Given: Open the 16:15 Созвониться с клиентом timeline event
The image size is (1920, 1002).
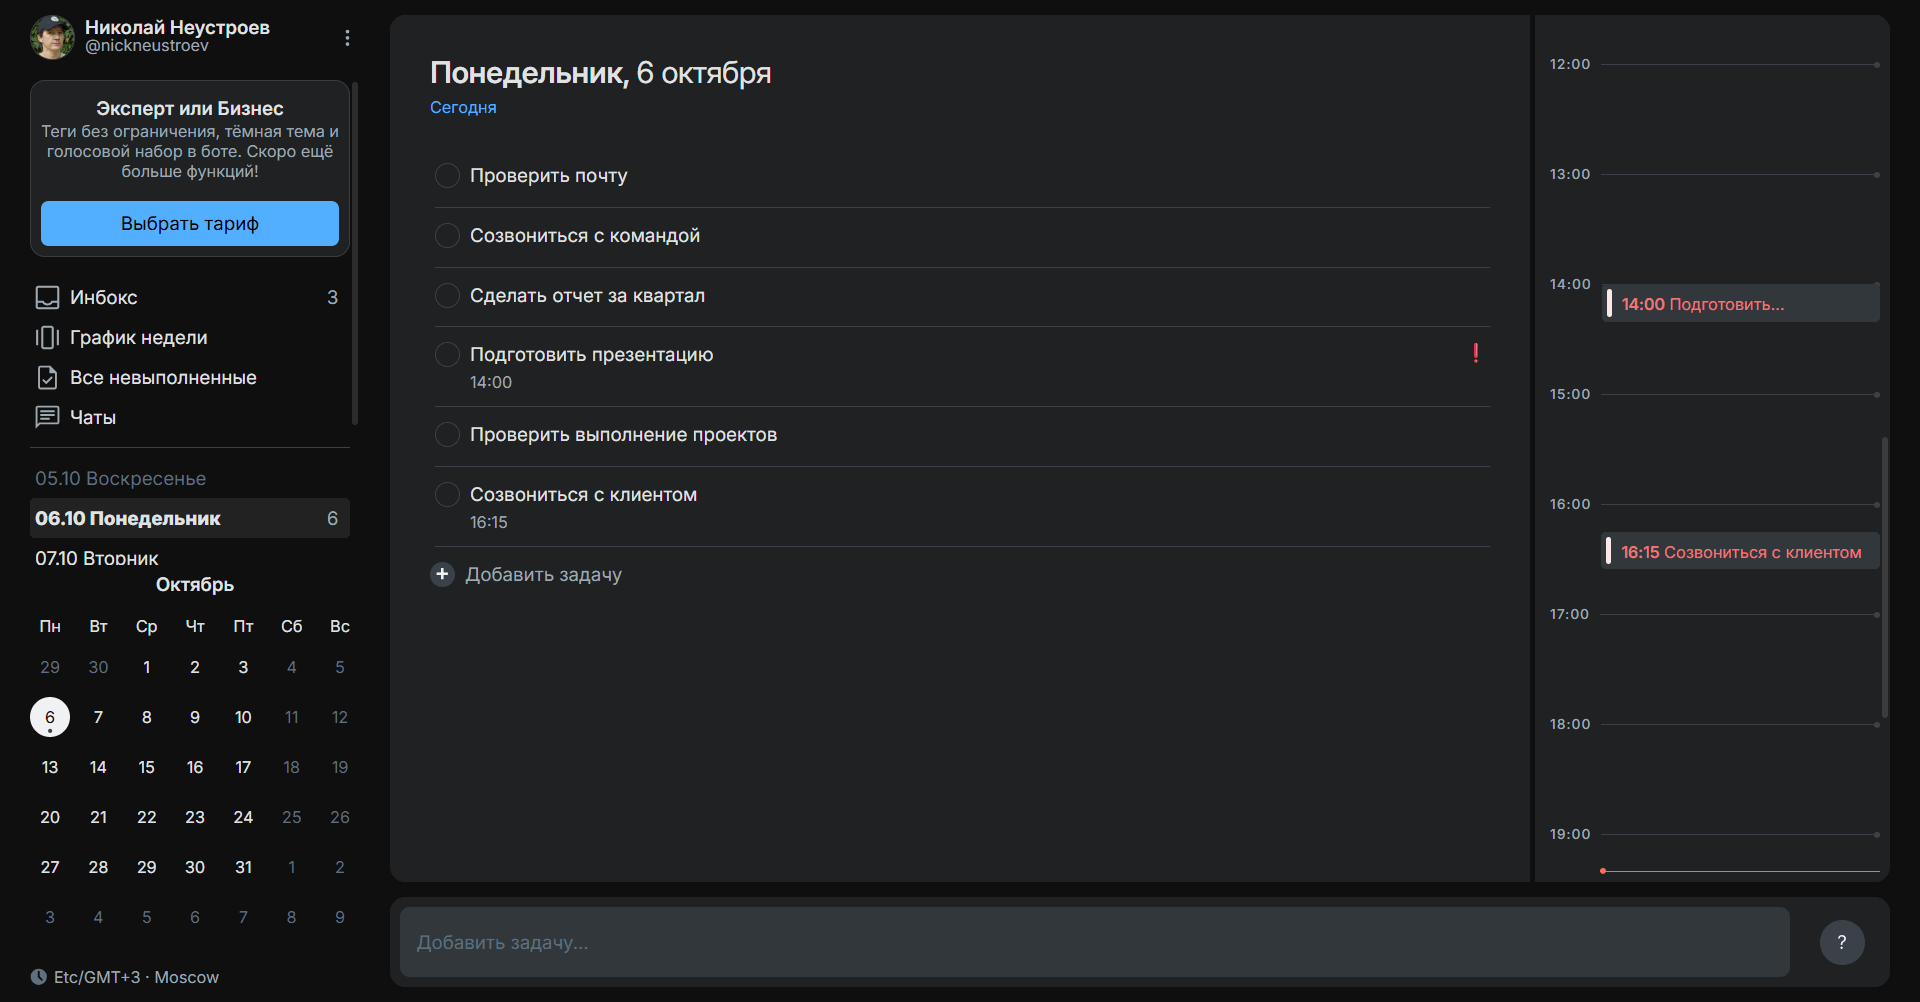Looking at the screenshot, I should coord(1740,552).
